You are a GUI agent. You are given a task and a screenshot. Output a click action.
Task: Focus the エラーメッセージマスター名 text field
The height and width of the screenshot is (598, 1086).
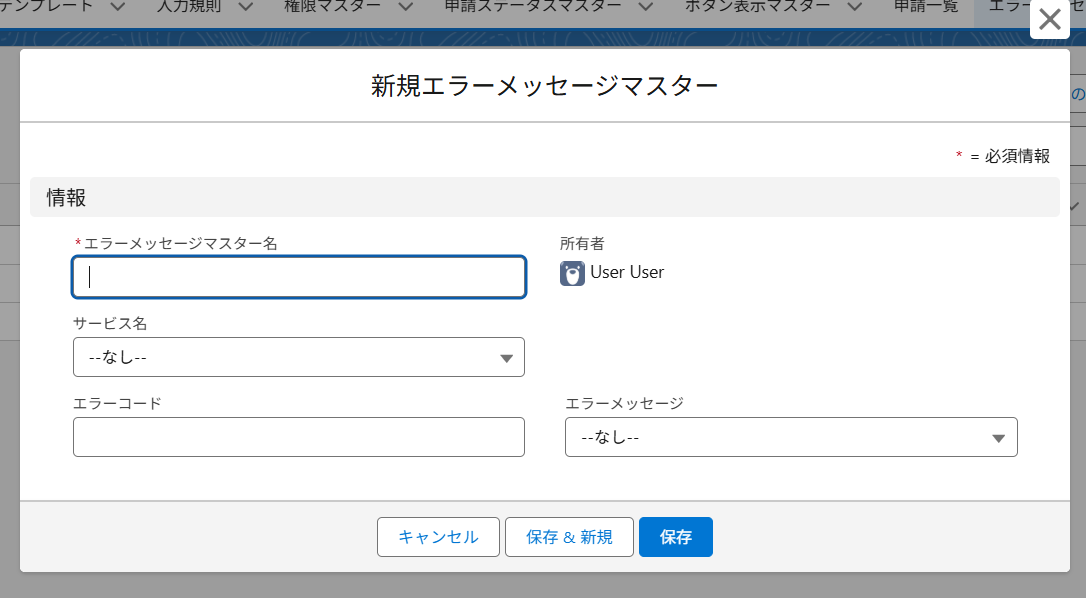298,277
